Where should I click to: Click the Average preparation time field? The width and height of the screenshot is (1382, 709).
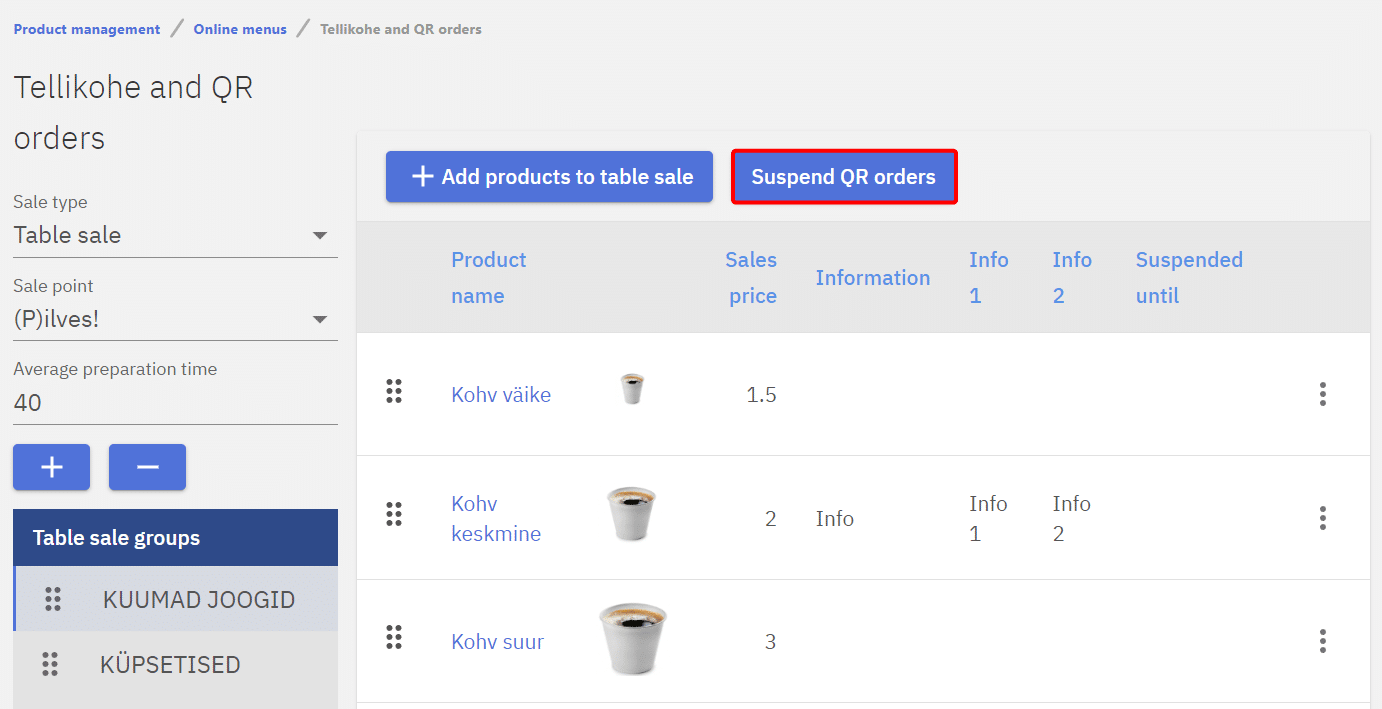pyautogui.click(x=175, y=403)
